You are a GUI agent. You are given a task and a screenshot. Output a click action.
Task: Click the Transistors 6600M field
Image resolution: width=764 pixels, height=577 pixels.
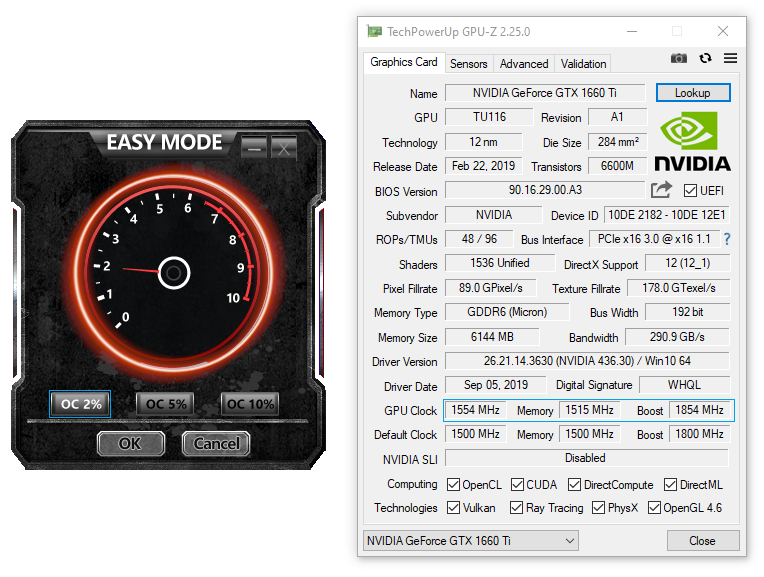coord(617,166)
